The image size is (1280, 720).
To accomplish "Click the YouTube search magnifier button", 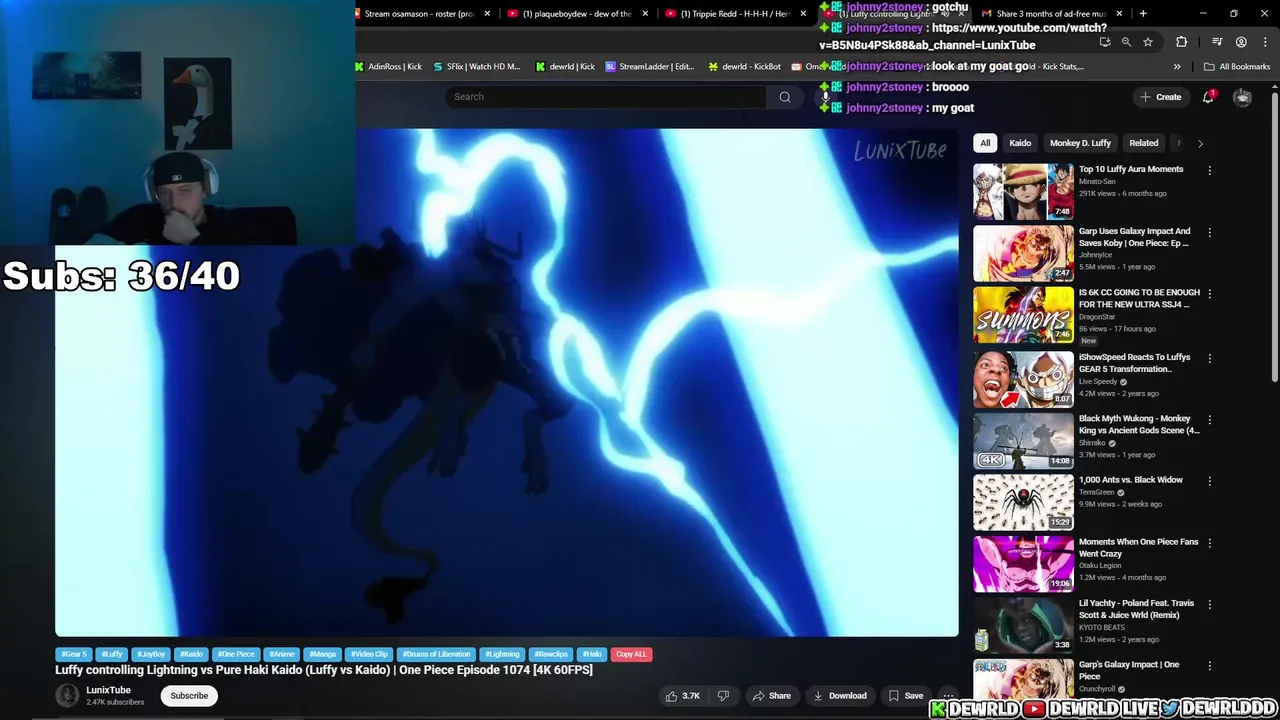I will (x=785, y=97).
